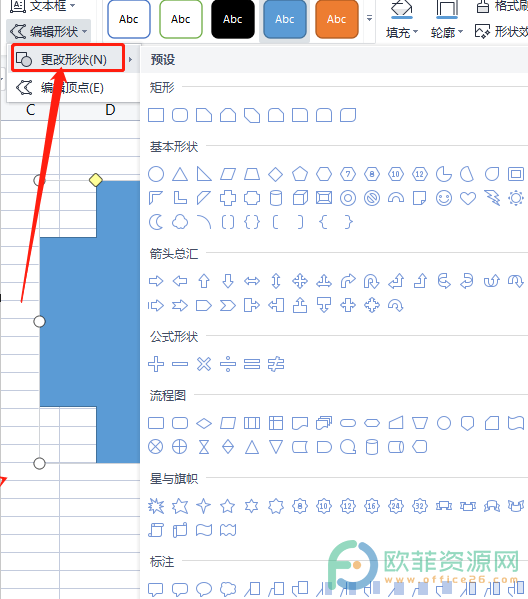Select the up arrow shape
The height and width of the screenshot is (599, 528).
204,282
